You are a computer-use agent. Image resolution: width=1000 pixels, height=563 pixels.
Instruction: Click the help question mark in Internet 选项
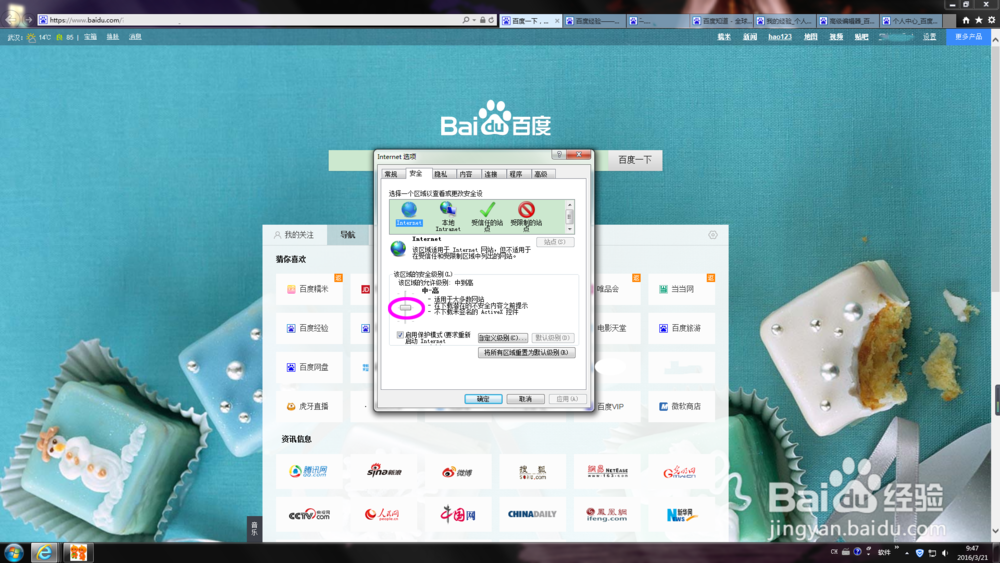click(559, 155)
